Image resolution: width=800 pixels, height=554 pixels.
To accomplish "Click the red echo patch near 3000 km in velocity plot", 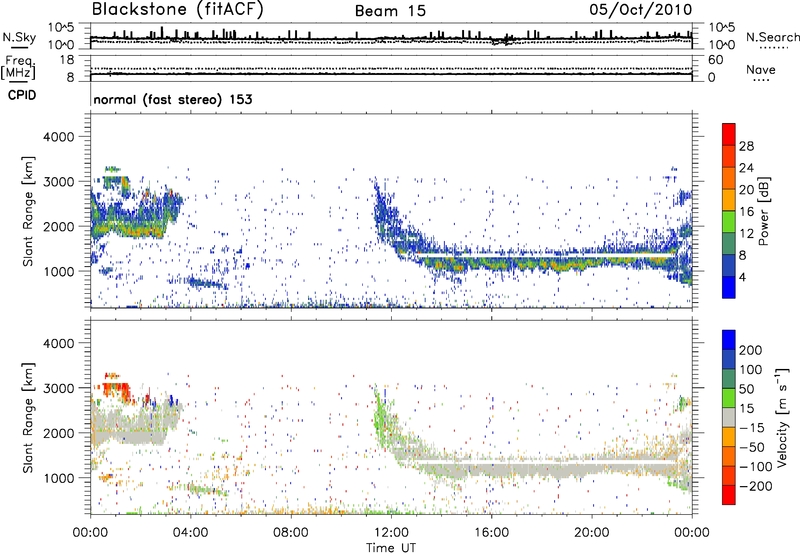I will 115,390.
